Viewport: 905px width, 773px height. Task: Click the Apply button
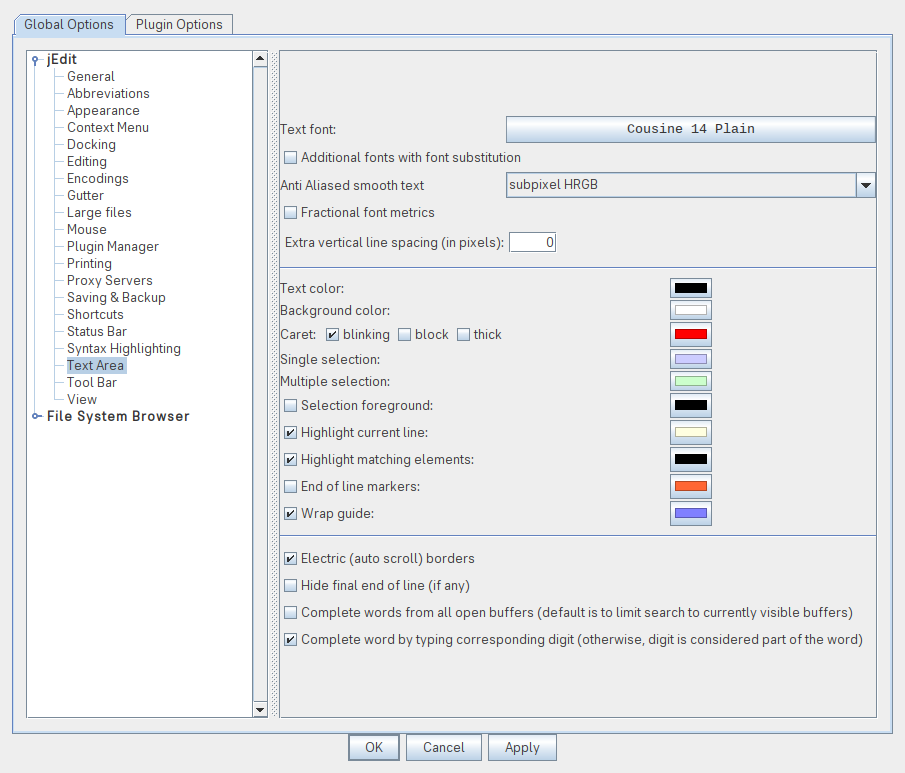coord(522,748)
